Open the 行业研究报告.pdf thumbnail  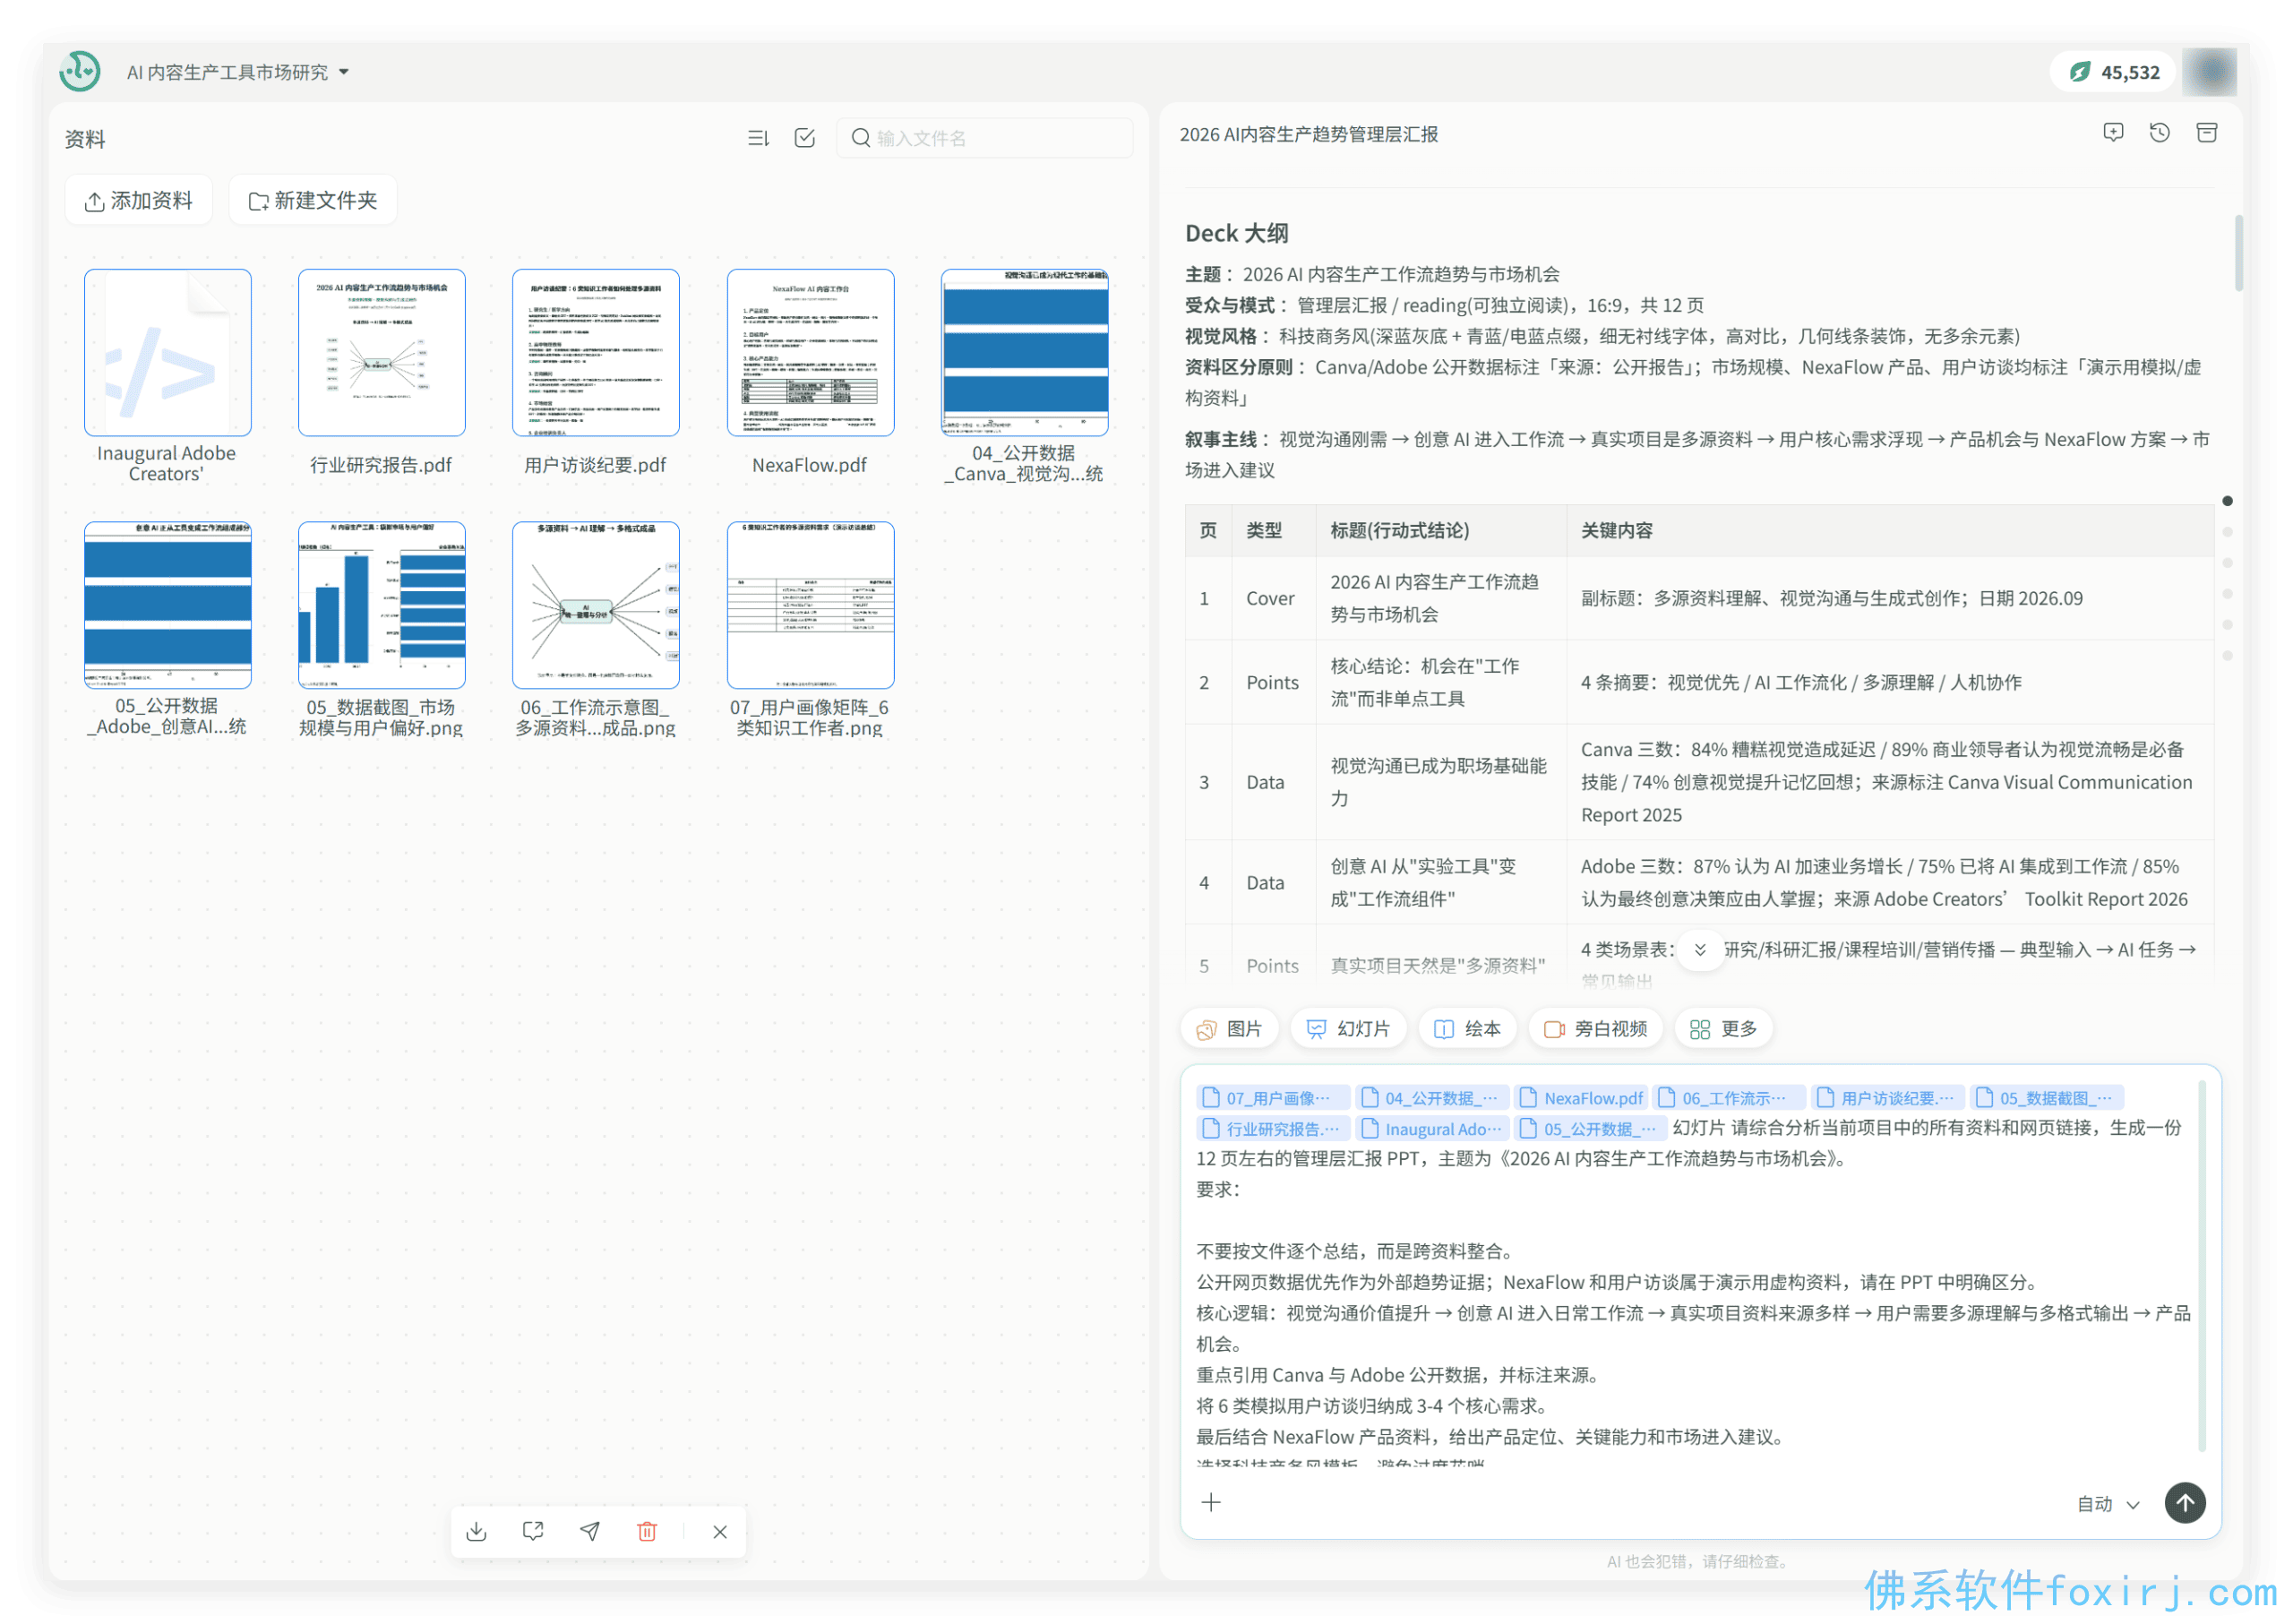(x=381, y=352)
